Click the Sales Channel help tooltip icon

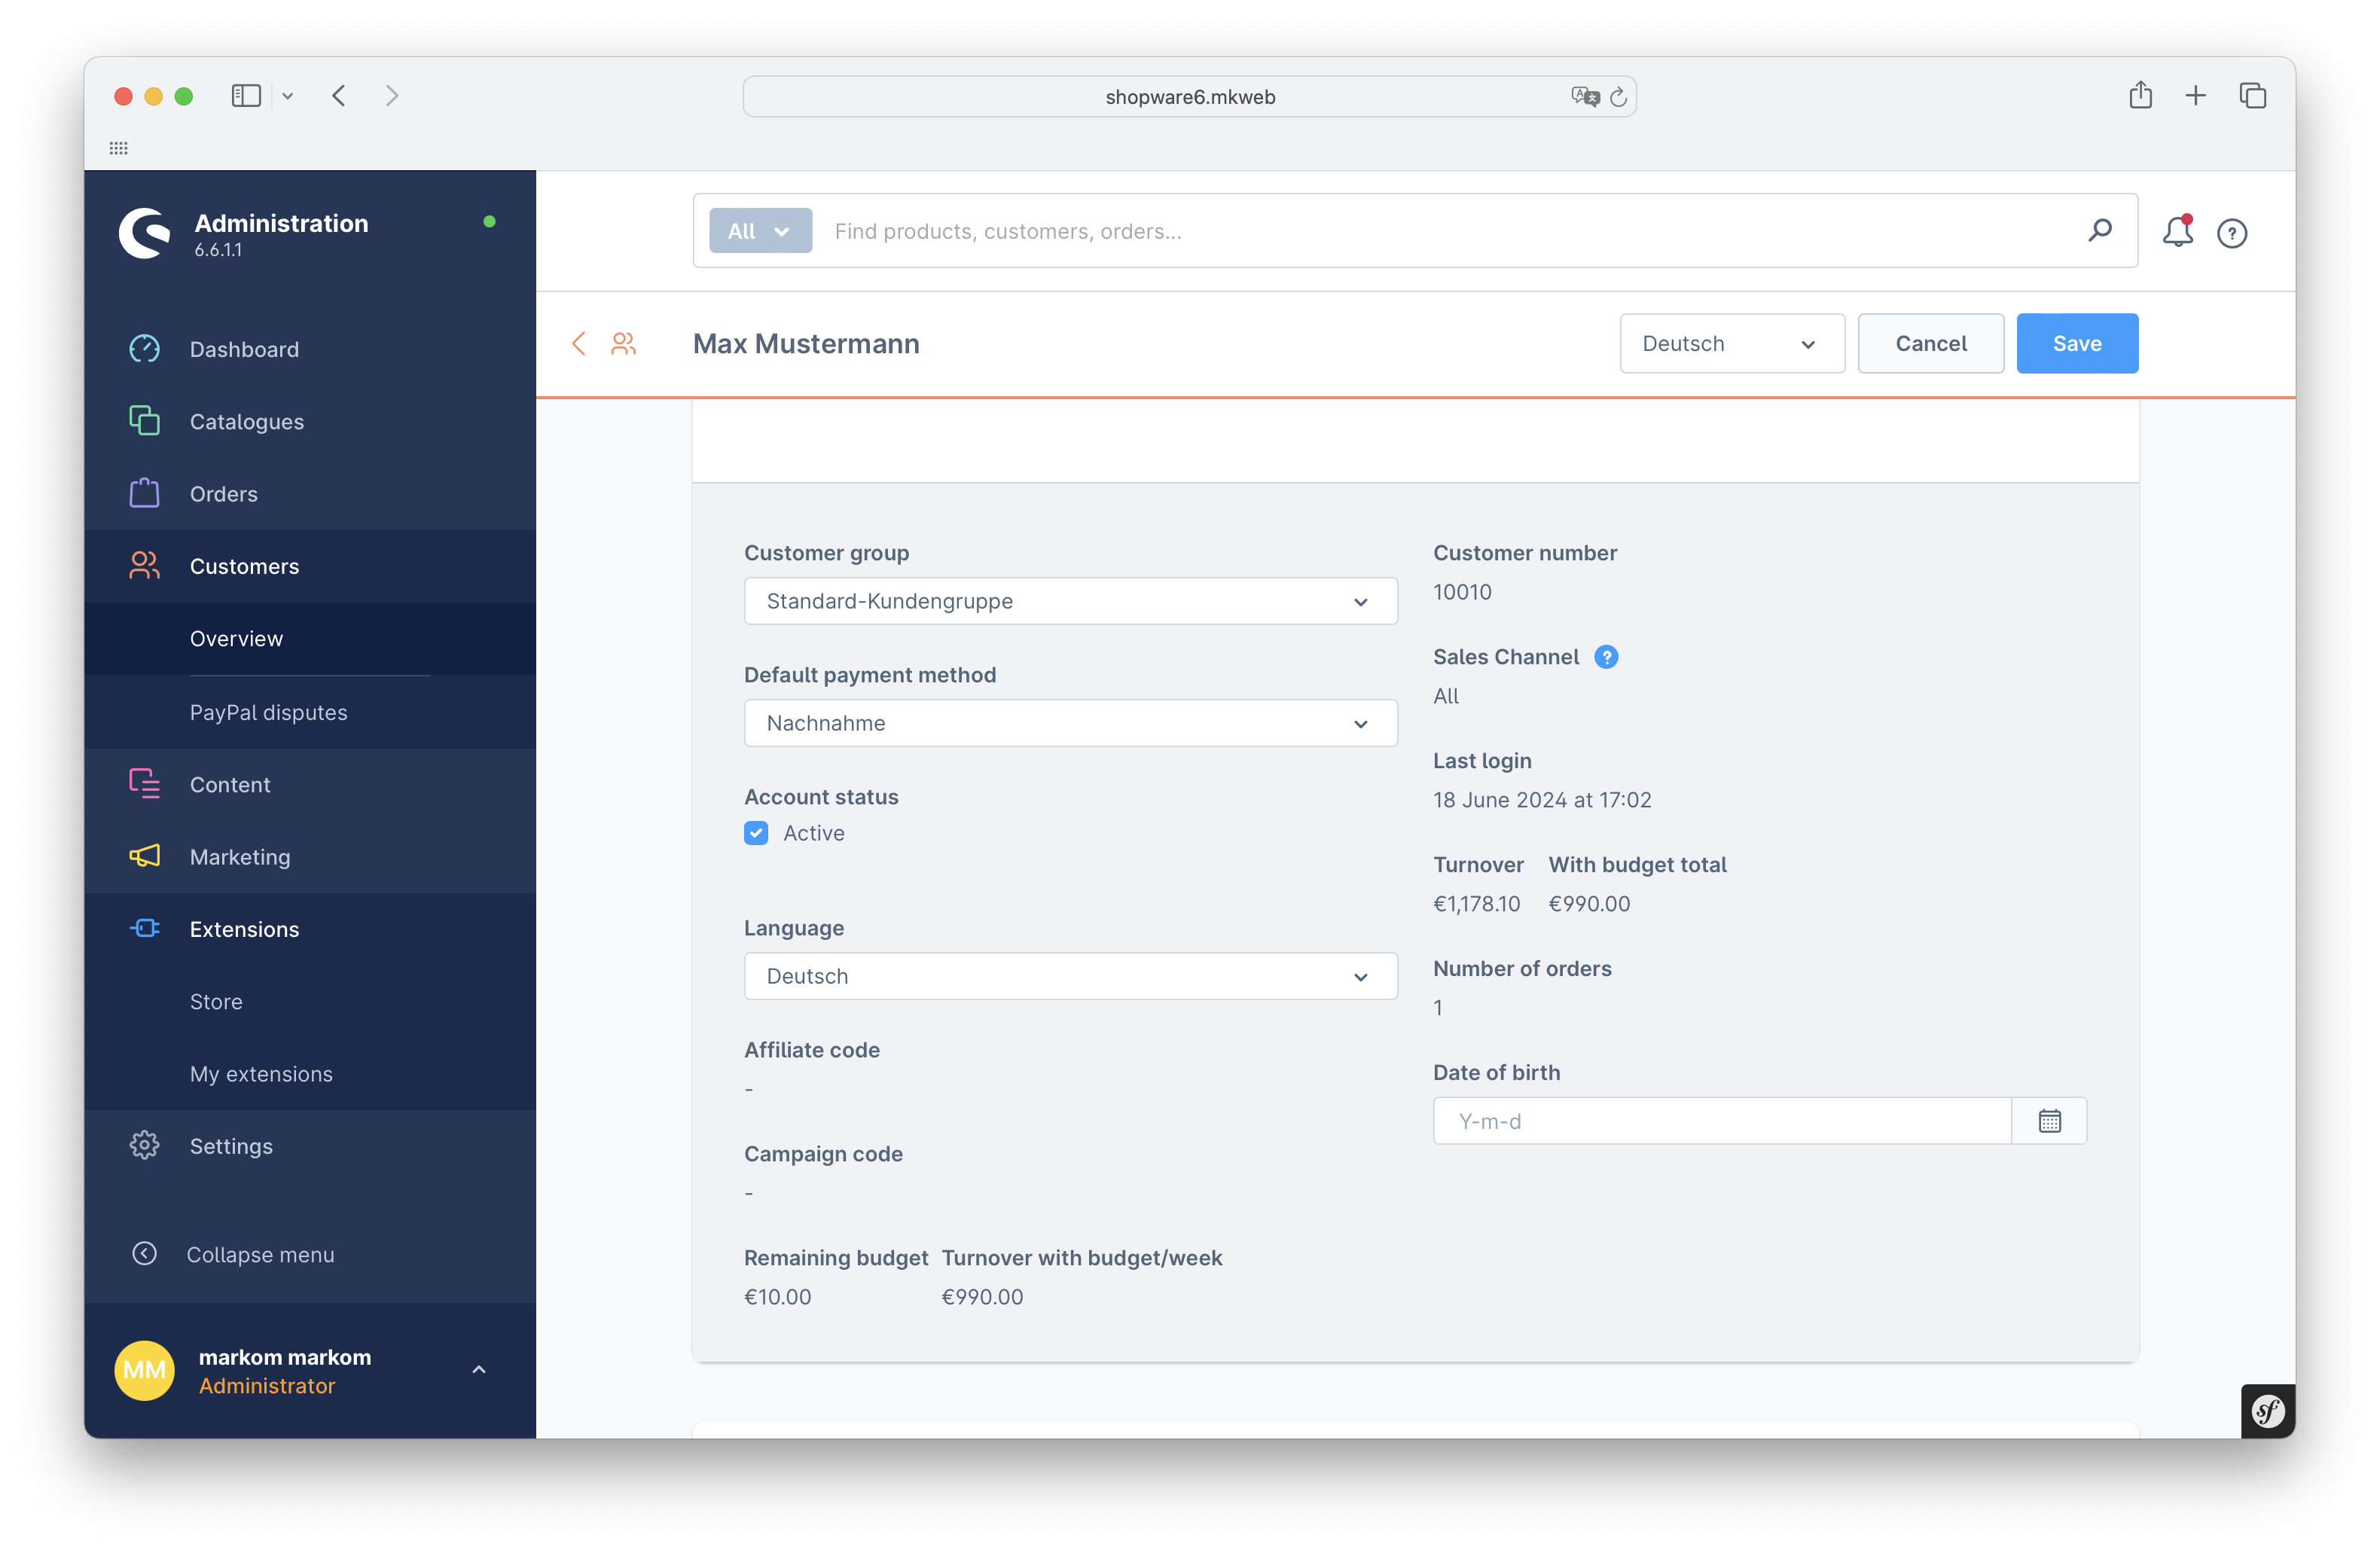(x=1605, y=657)
